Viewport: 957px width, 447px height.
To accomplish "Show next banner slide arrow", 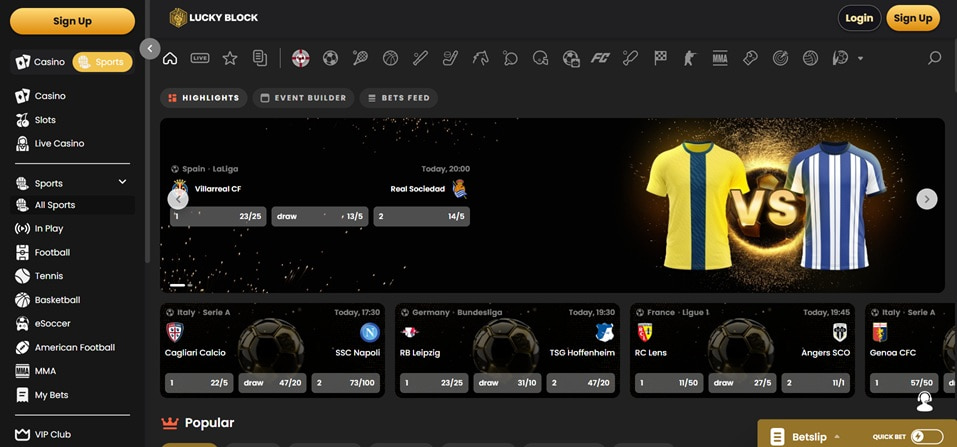I will [x=926, y=199].
